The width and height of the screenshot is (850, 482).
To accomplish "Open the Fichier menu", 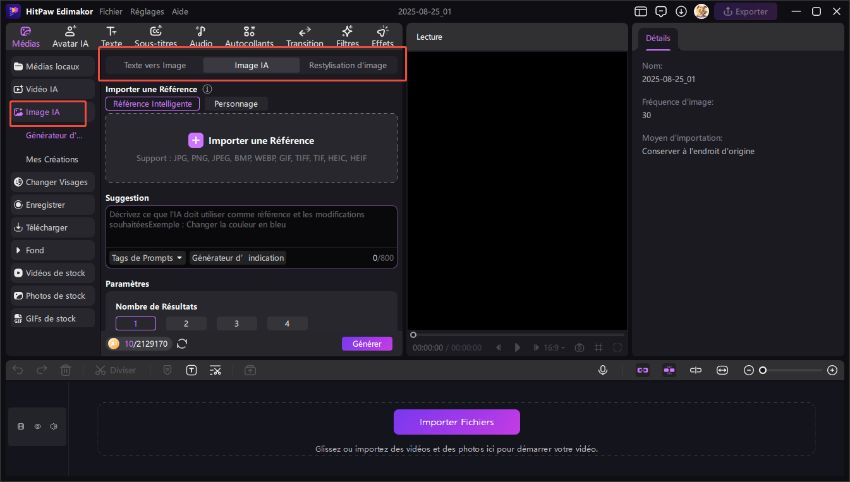I will coord(111,11).
